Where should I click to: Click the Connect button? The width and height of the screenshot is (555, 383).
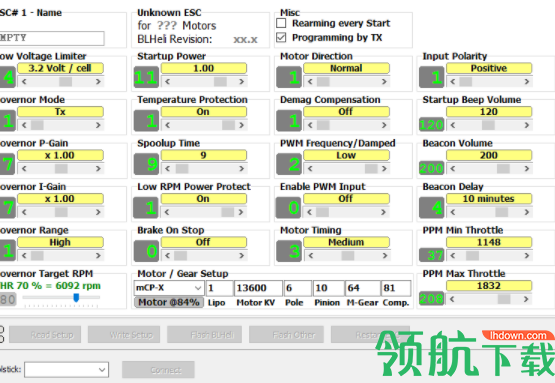(x=158, y=370)
